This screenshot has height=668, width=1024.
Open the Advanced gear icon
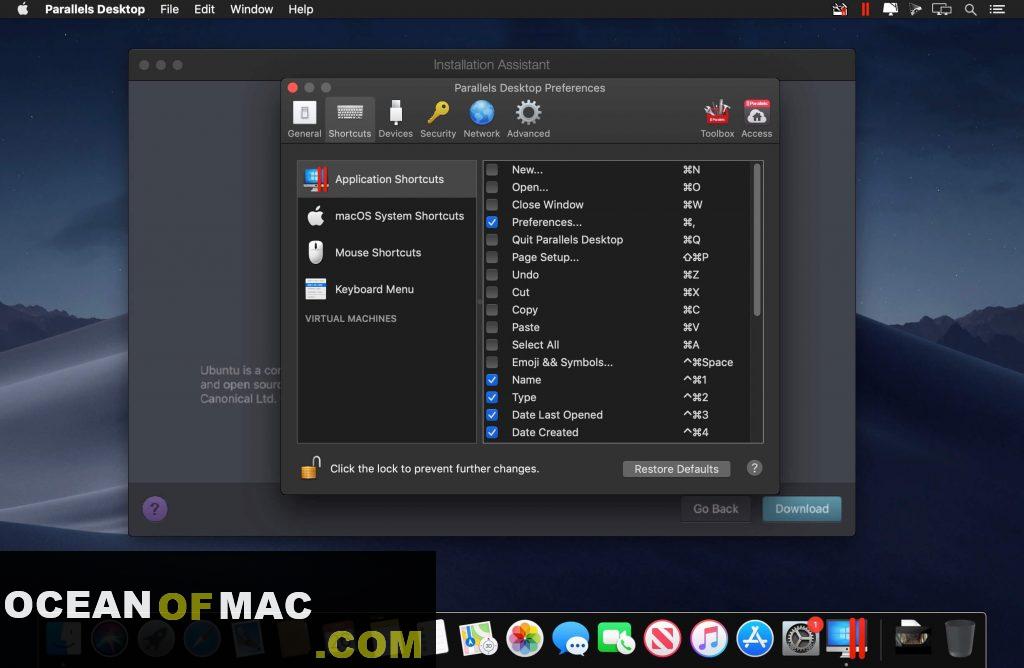click(x=528, y=112)
